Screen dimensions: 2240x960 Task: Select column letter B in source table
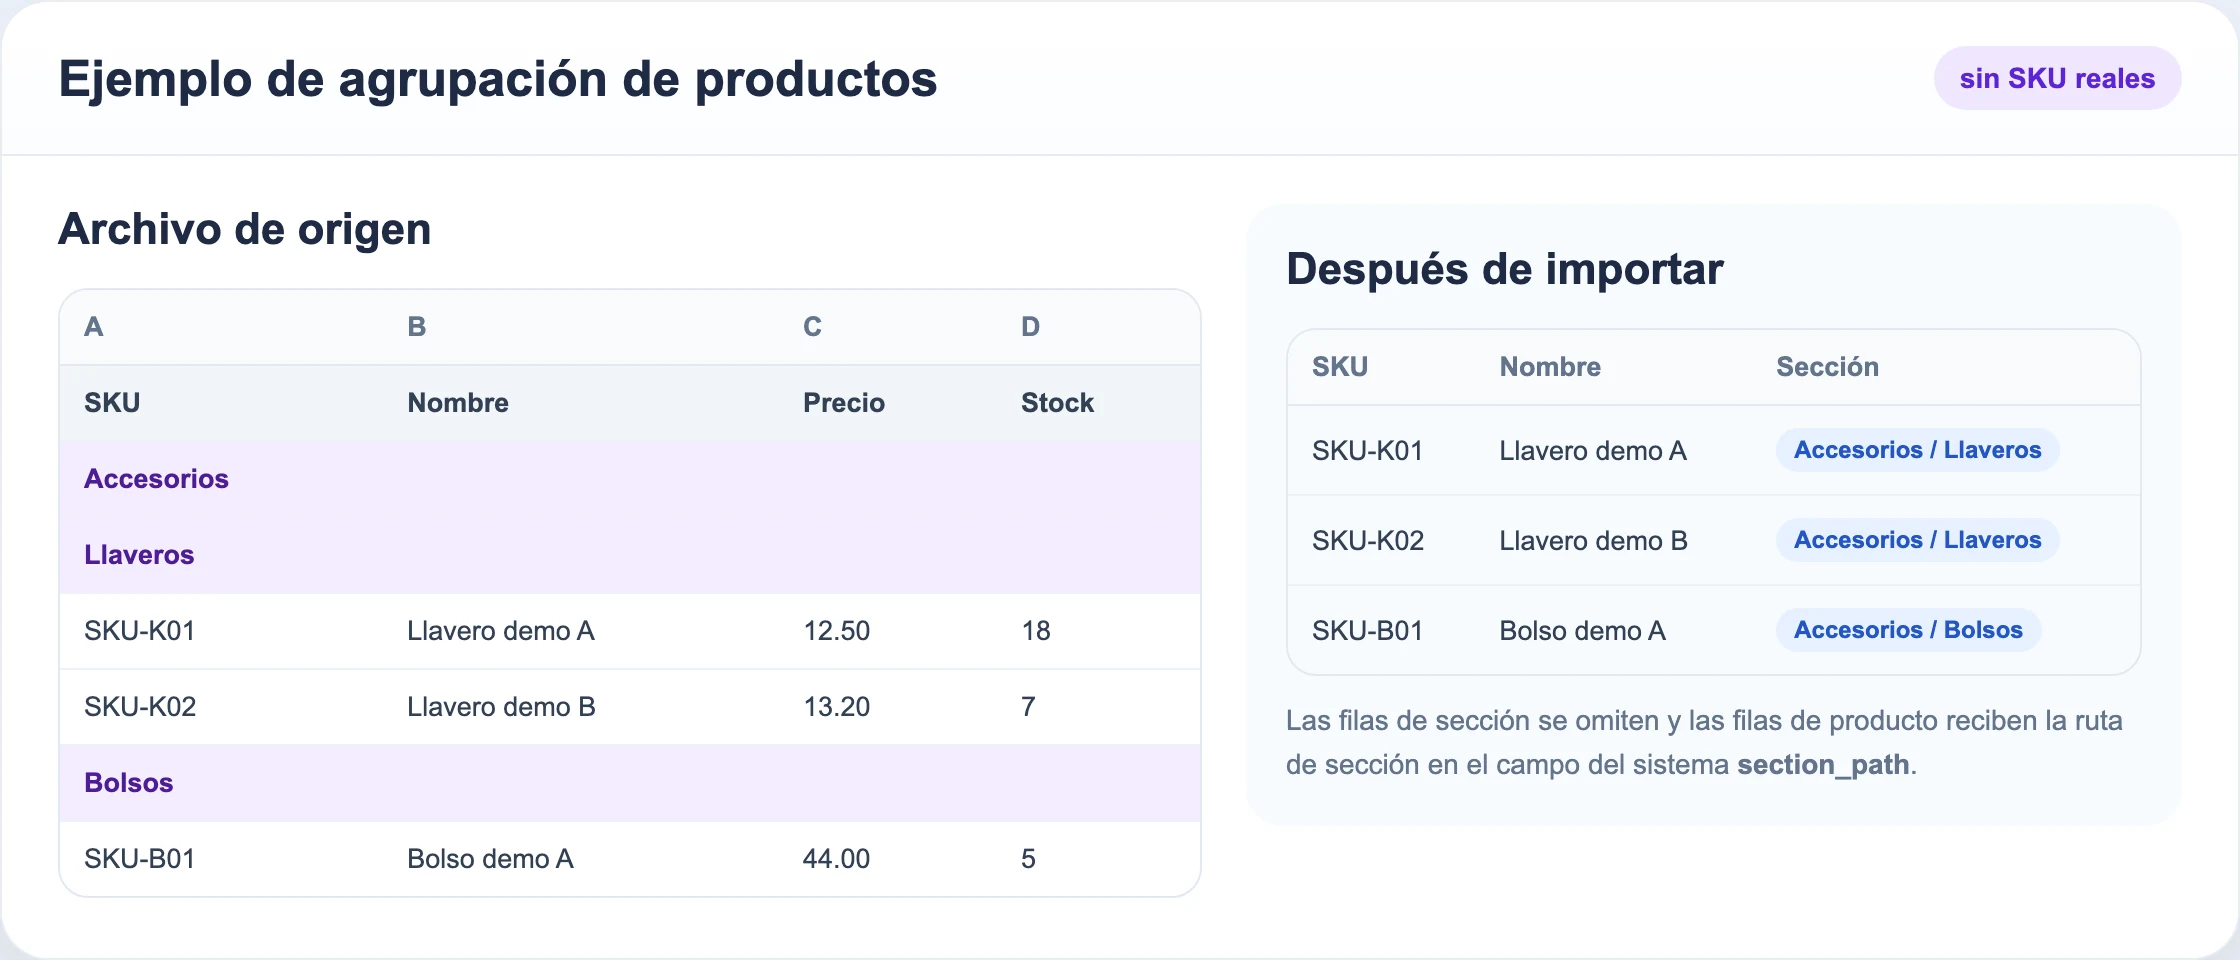tap(417, 327)
